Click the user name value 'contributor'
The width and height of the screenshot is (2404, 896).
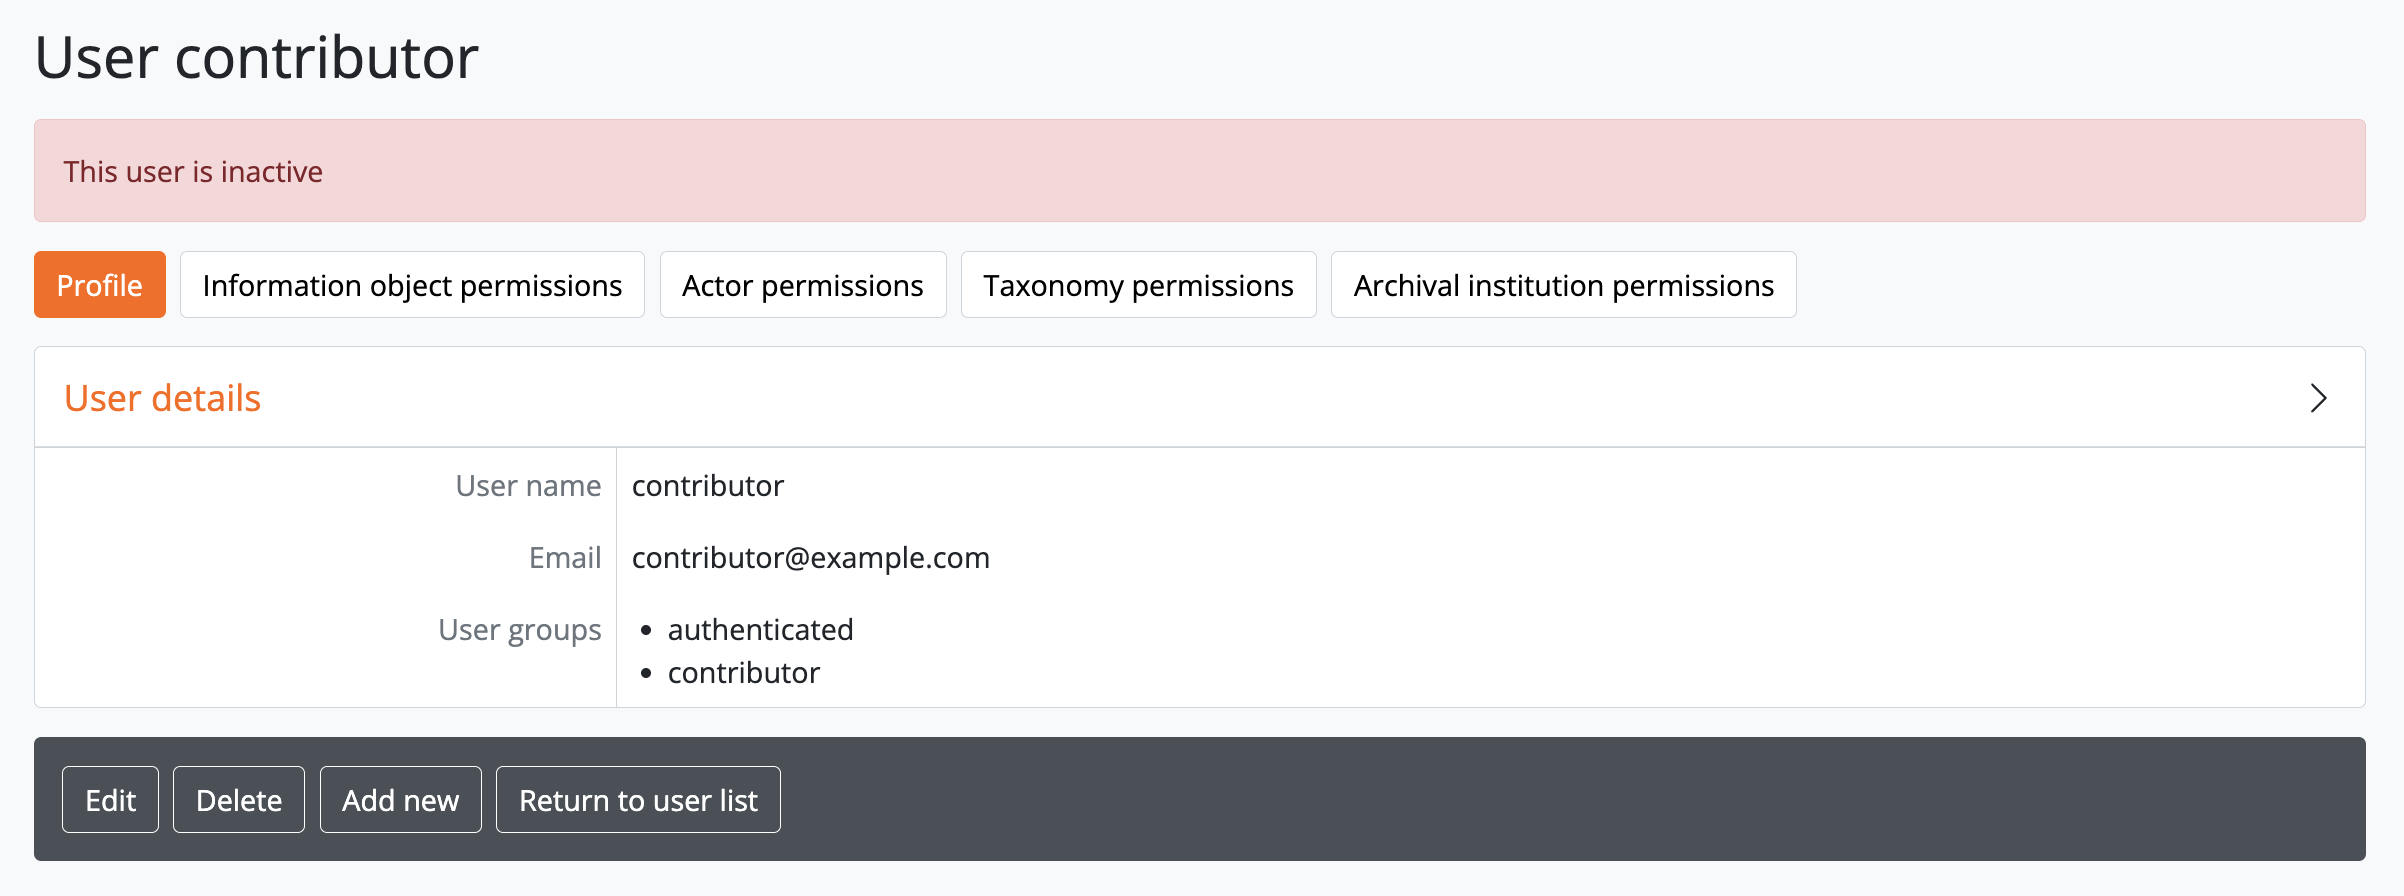coord(708,486)
